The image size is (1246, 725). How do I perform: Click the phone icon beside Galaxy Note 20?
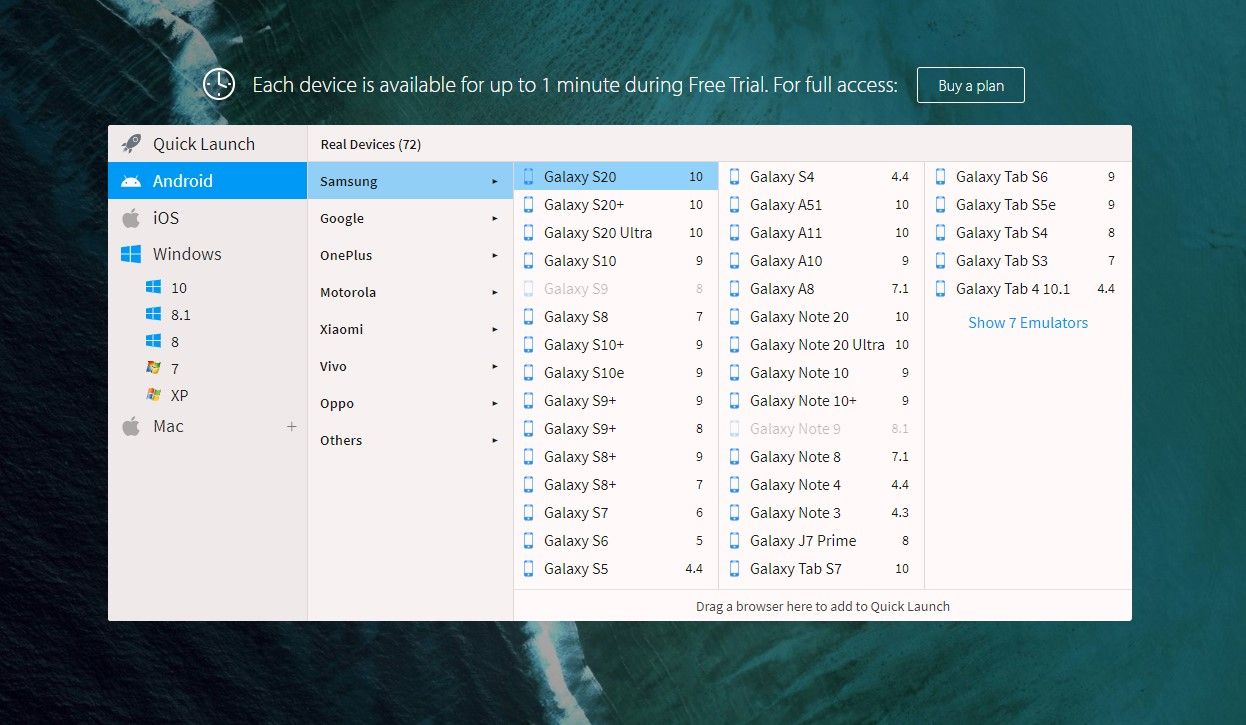click(x=735, y=317)
